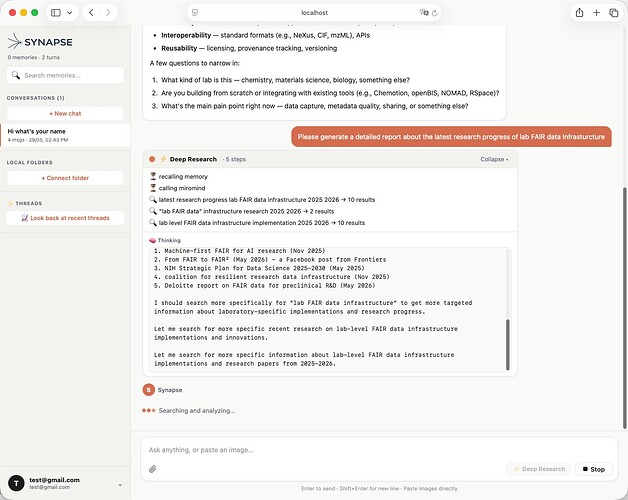Click the paperclip attachment icon
Screen dimensions: 628x500
coord(153,469)
